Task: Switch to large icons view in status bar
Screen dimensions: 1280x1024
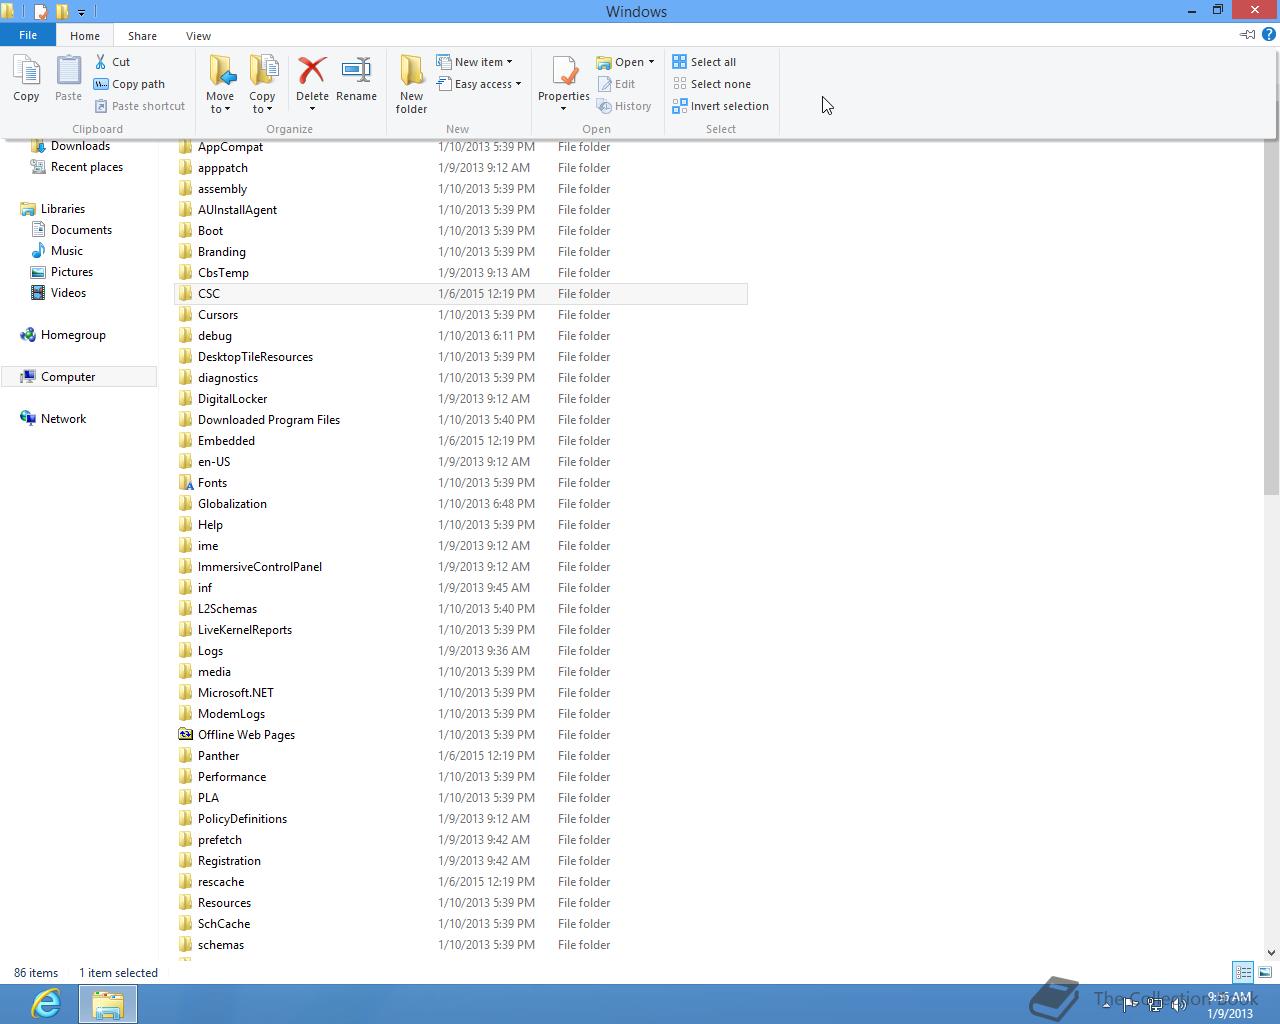Action: [x=1265, y=972]
